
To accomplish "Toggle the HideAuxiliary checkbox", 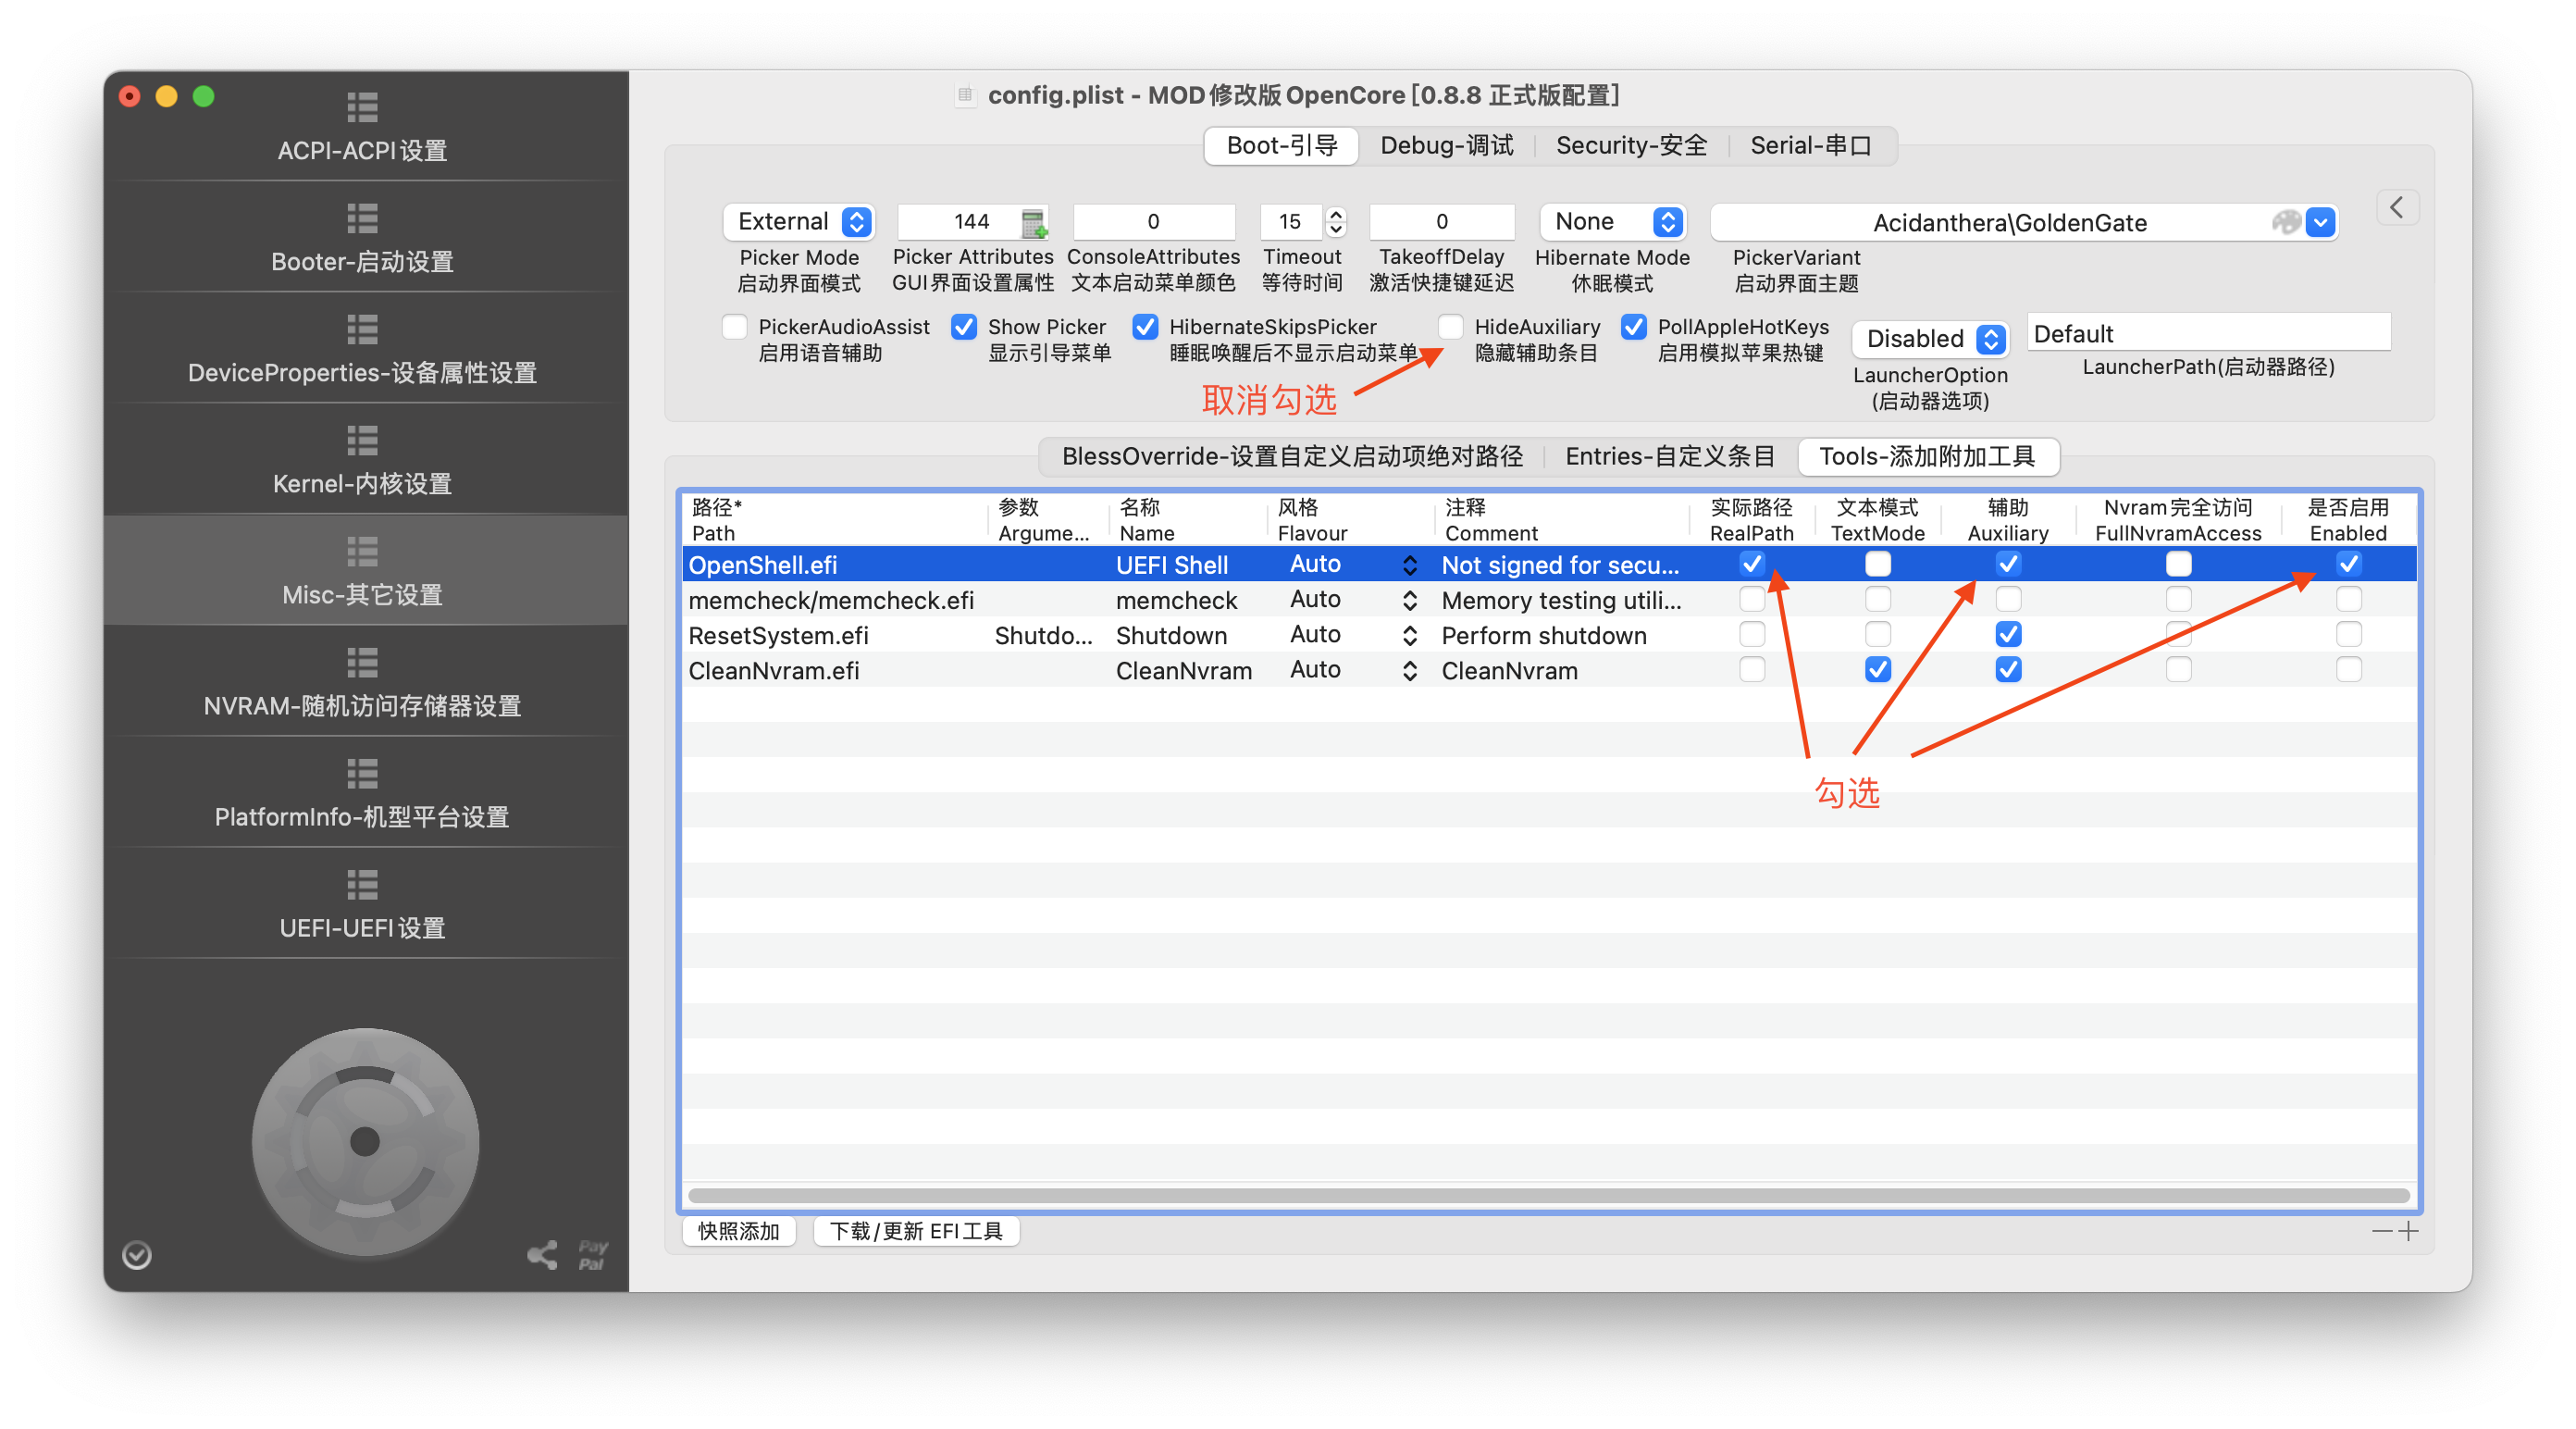I will pyautogui.click(x=1451, y=327).
